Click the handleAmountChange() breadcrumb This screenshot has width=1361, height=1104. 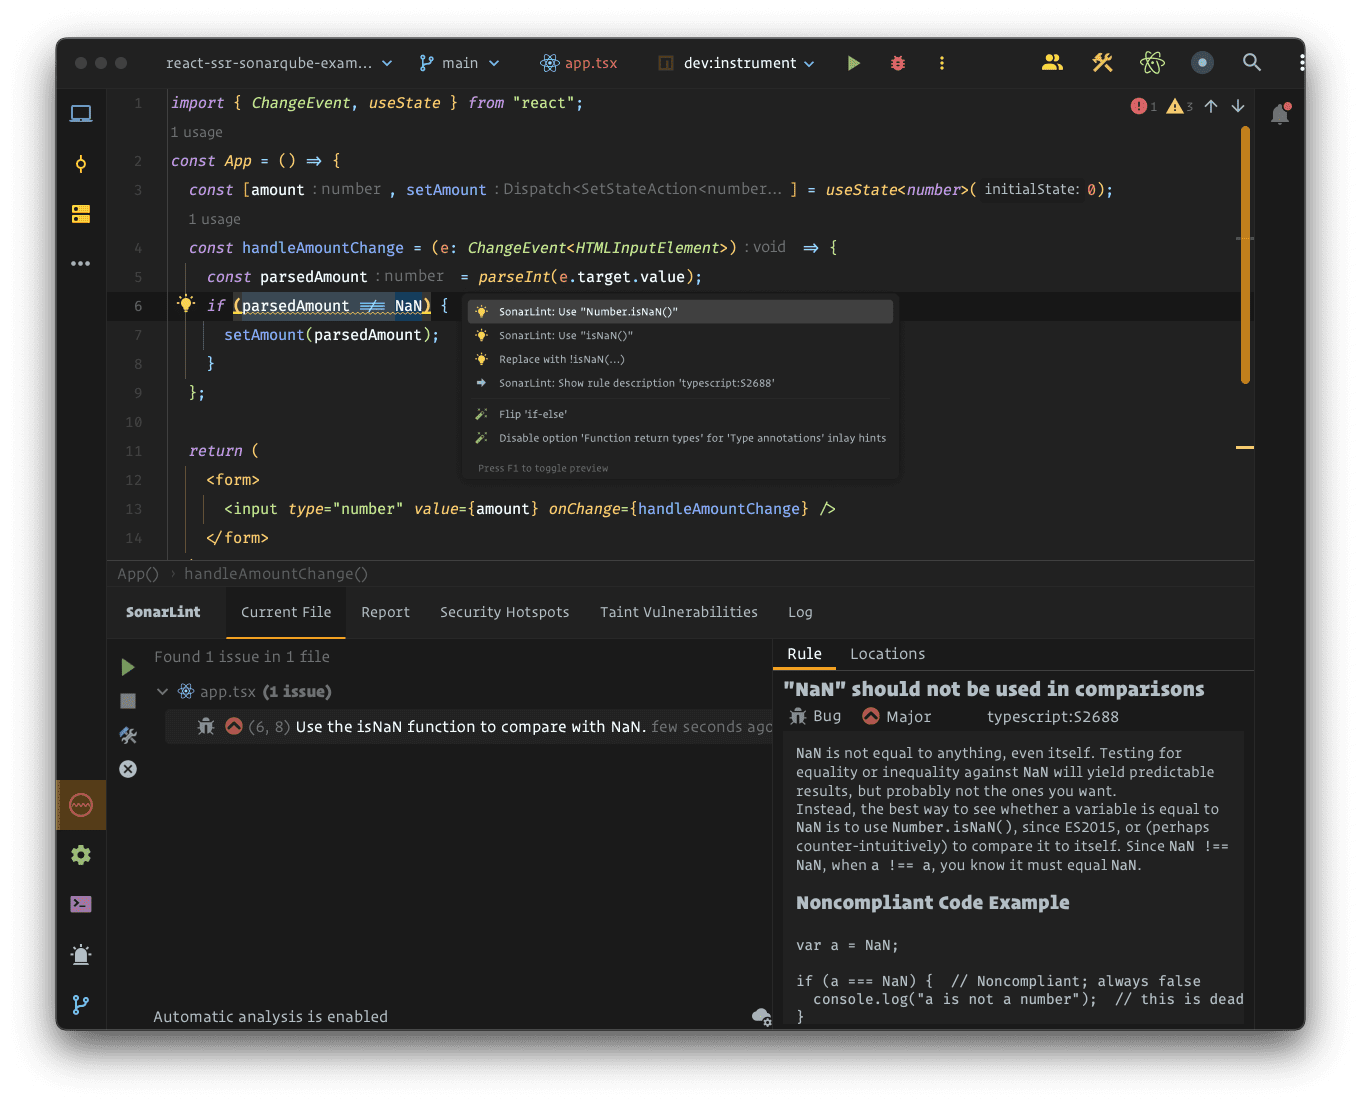coord(276,573)
